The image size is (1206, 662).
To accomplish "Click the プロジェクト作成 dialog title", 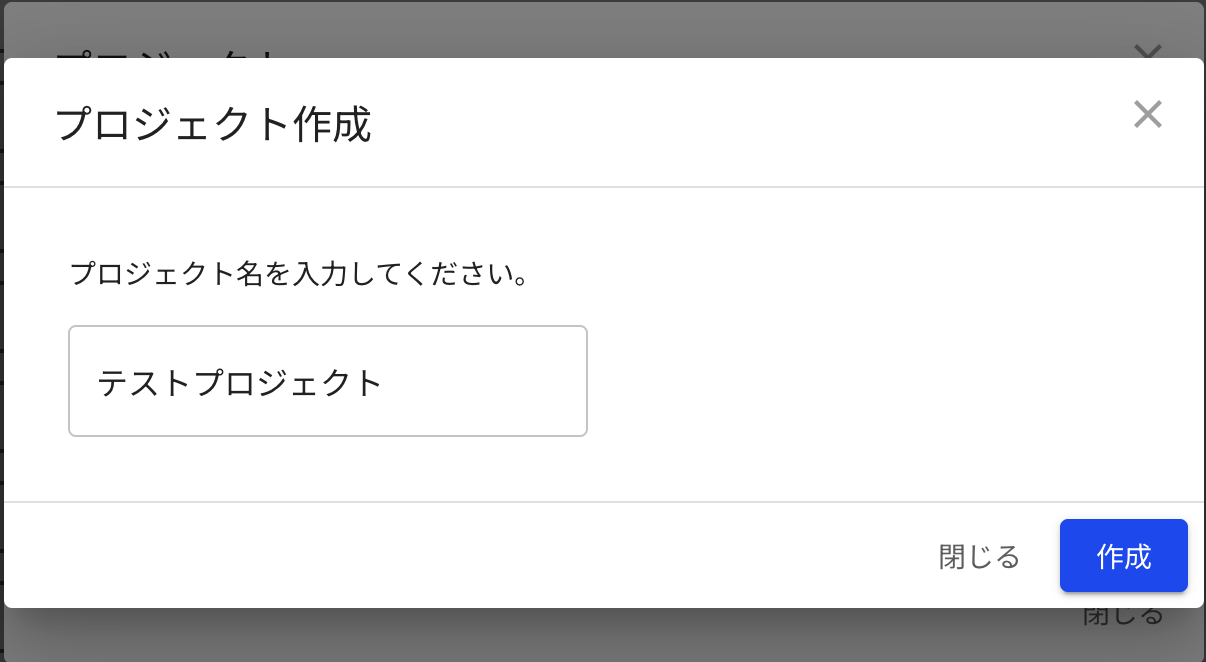I will point(213,124).
